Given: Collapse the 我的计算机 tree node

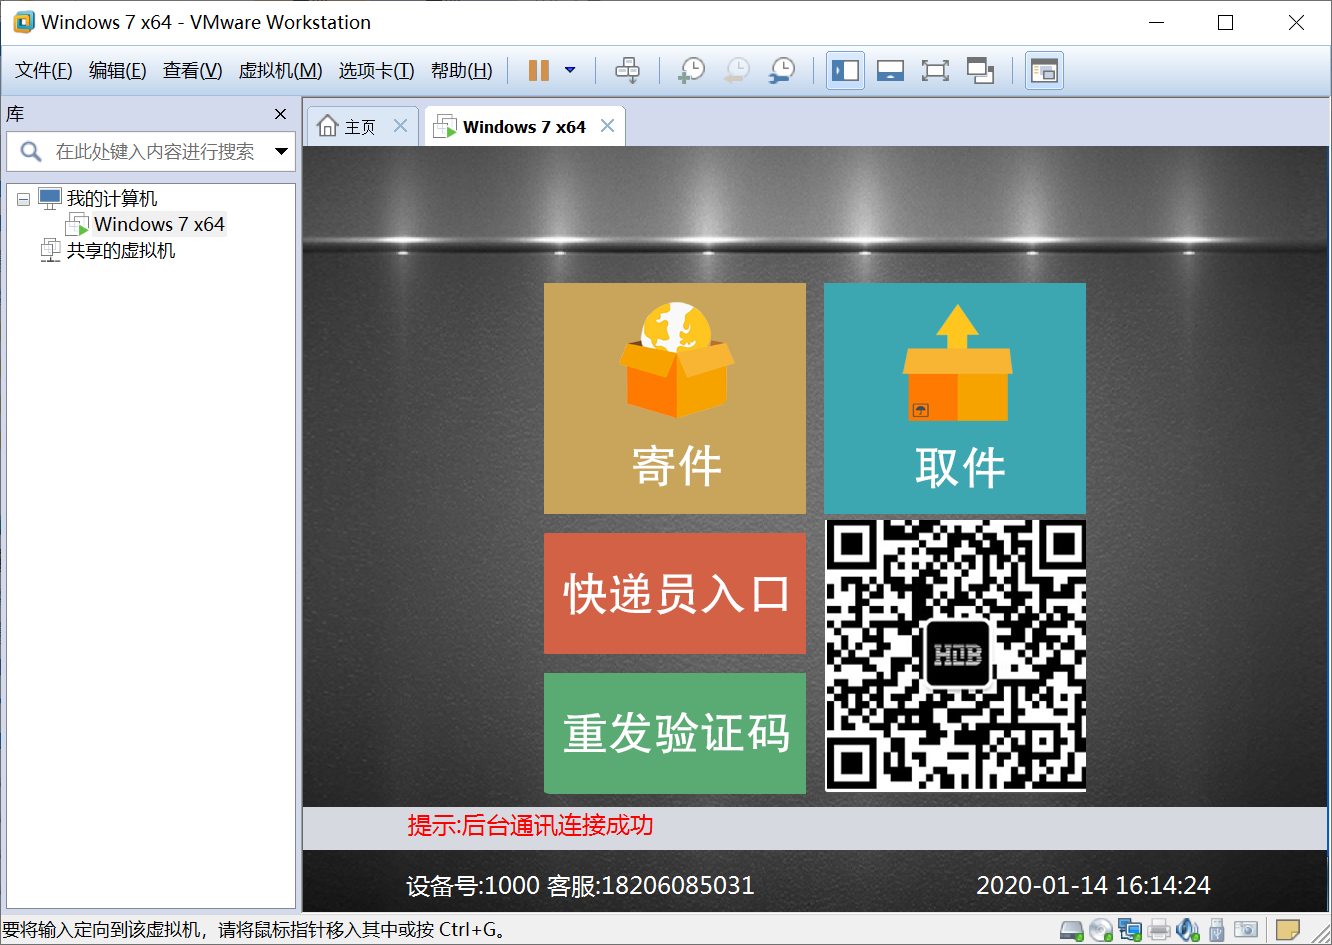Looking at the screenshot, I should pos(23,199).
